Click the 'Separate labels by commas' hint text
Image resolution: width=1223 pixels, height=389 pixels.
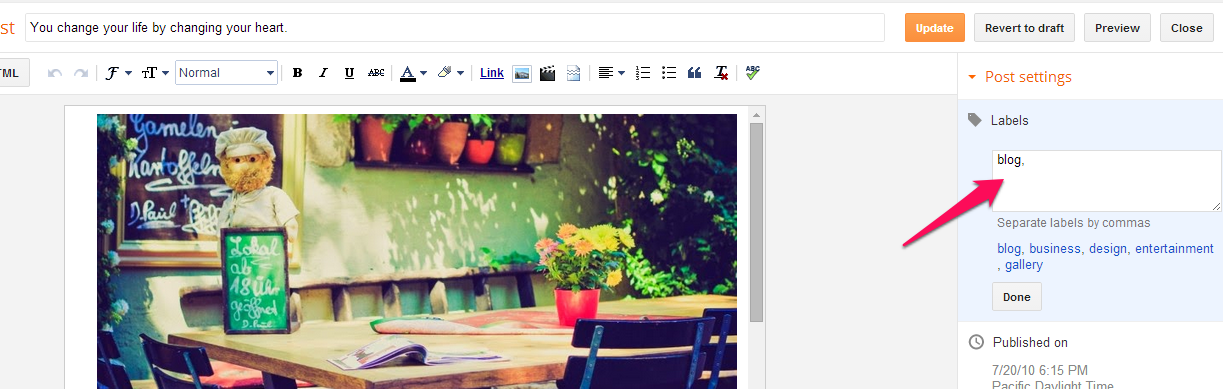tap(1074, 223)
